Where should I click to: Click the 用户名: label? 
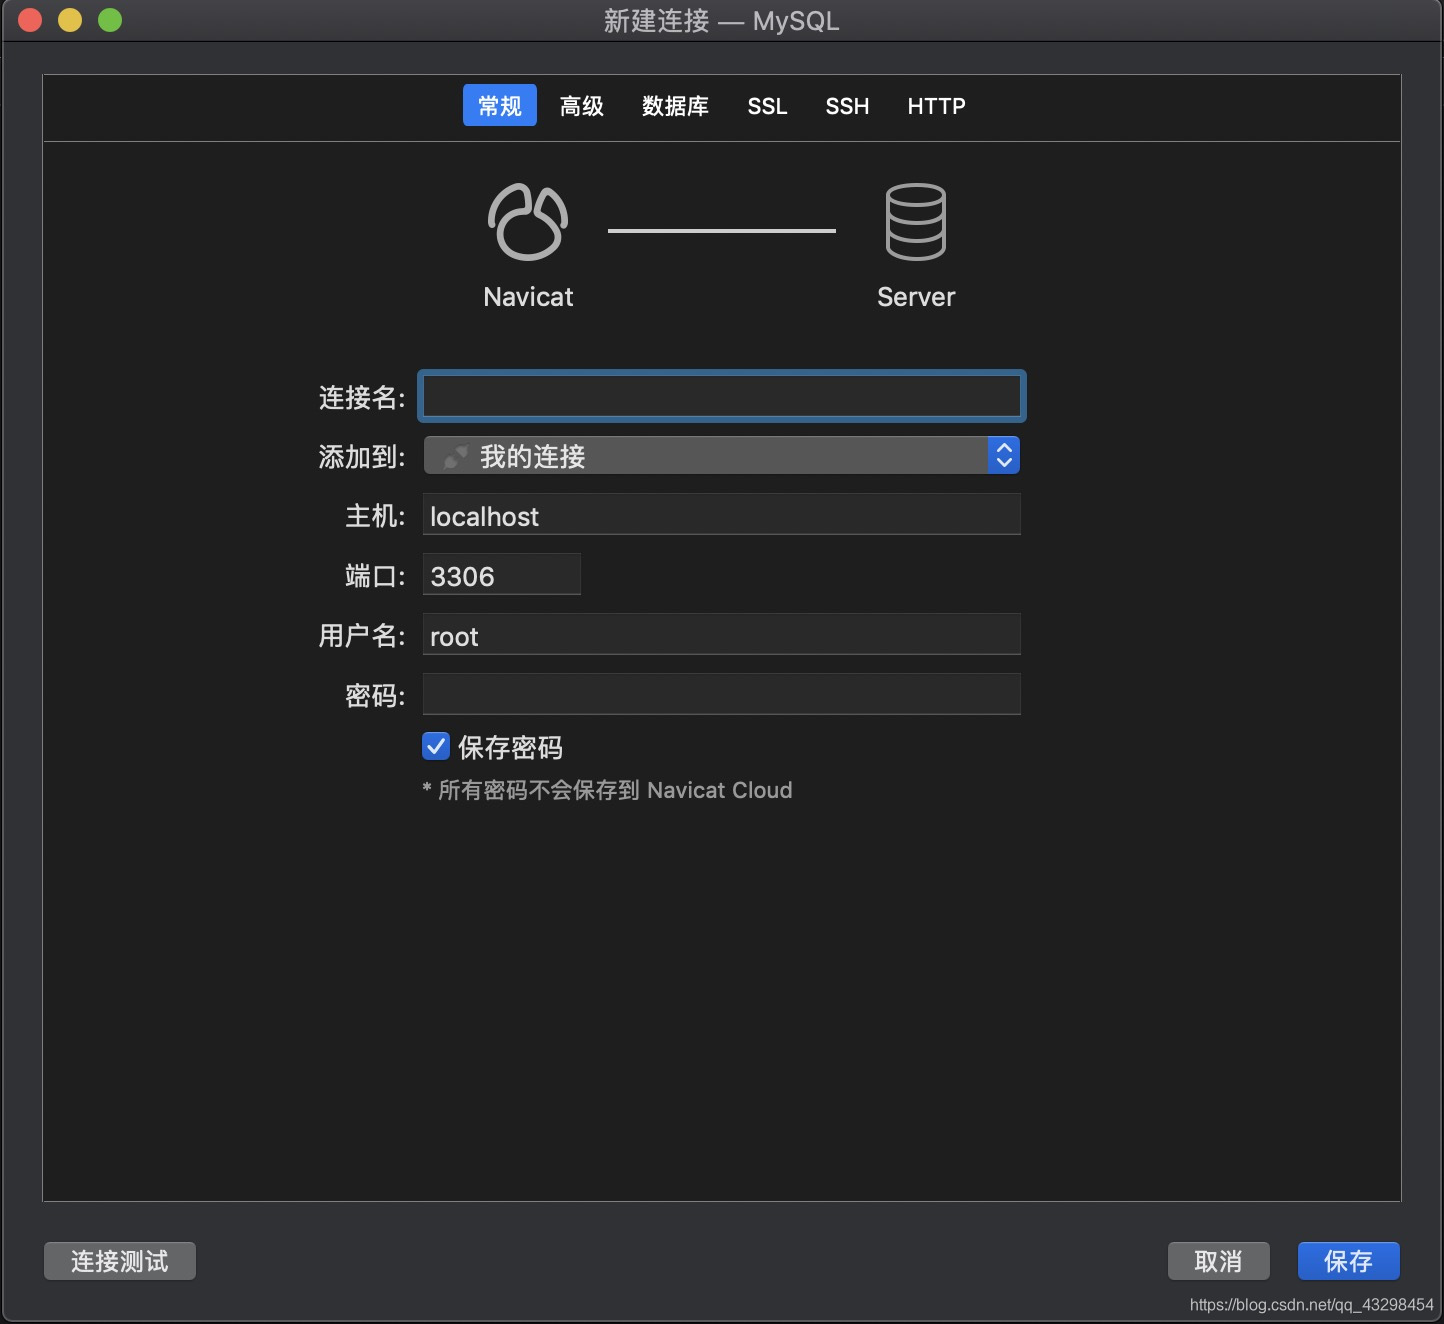coord(362,636)
